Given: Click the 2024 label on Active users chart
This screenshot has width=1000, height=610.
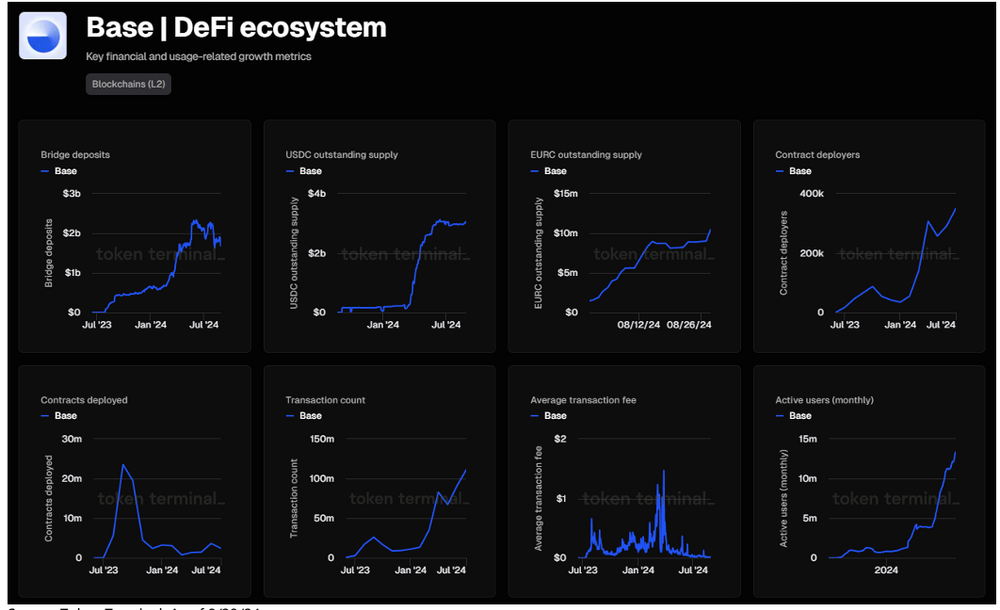Looking at the screenshot, I should (886, 570).
